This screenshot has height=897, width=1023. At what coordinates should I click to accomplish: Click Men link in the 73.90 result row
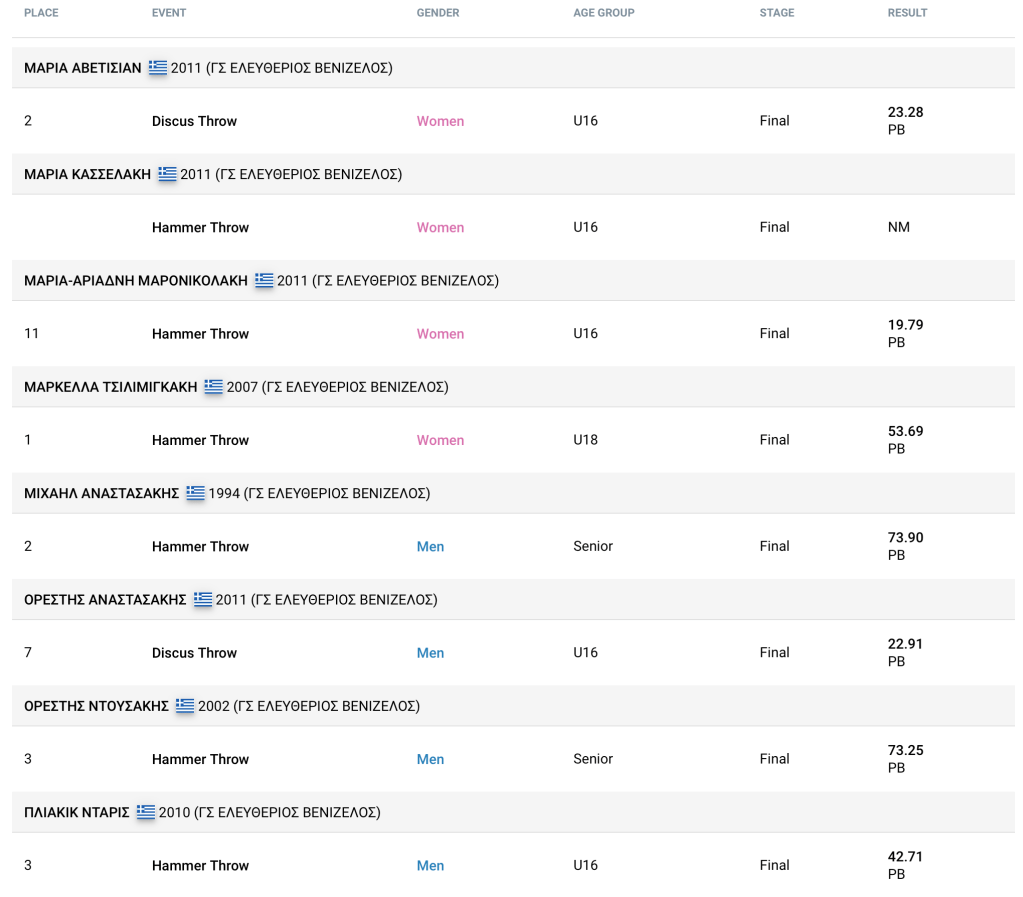point(430,547)
